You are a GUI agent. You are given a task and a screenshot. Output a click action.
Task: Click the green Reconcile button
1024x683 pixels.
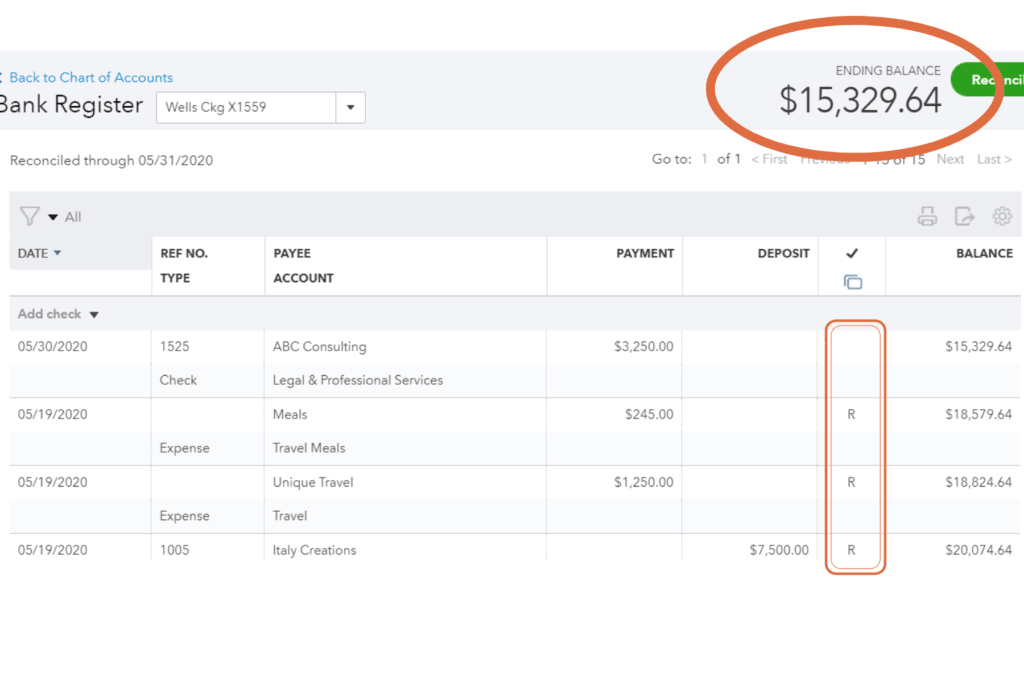tap(990, 80)
